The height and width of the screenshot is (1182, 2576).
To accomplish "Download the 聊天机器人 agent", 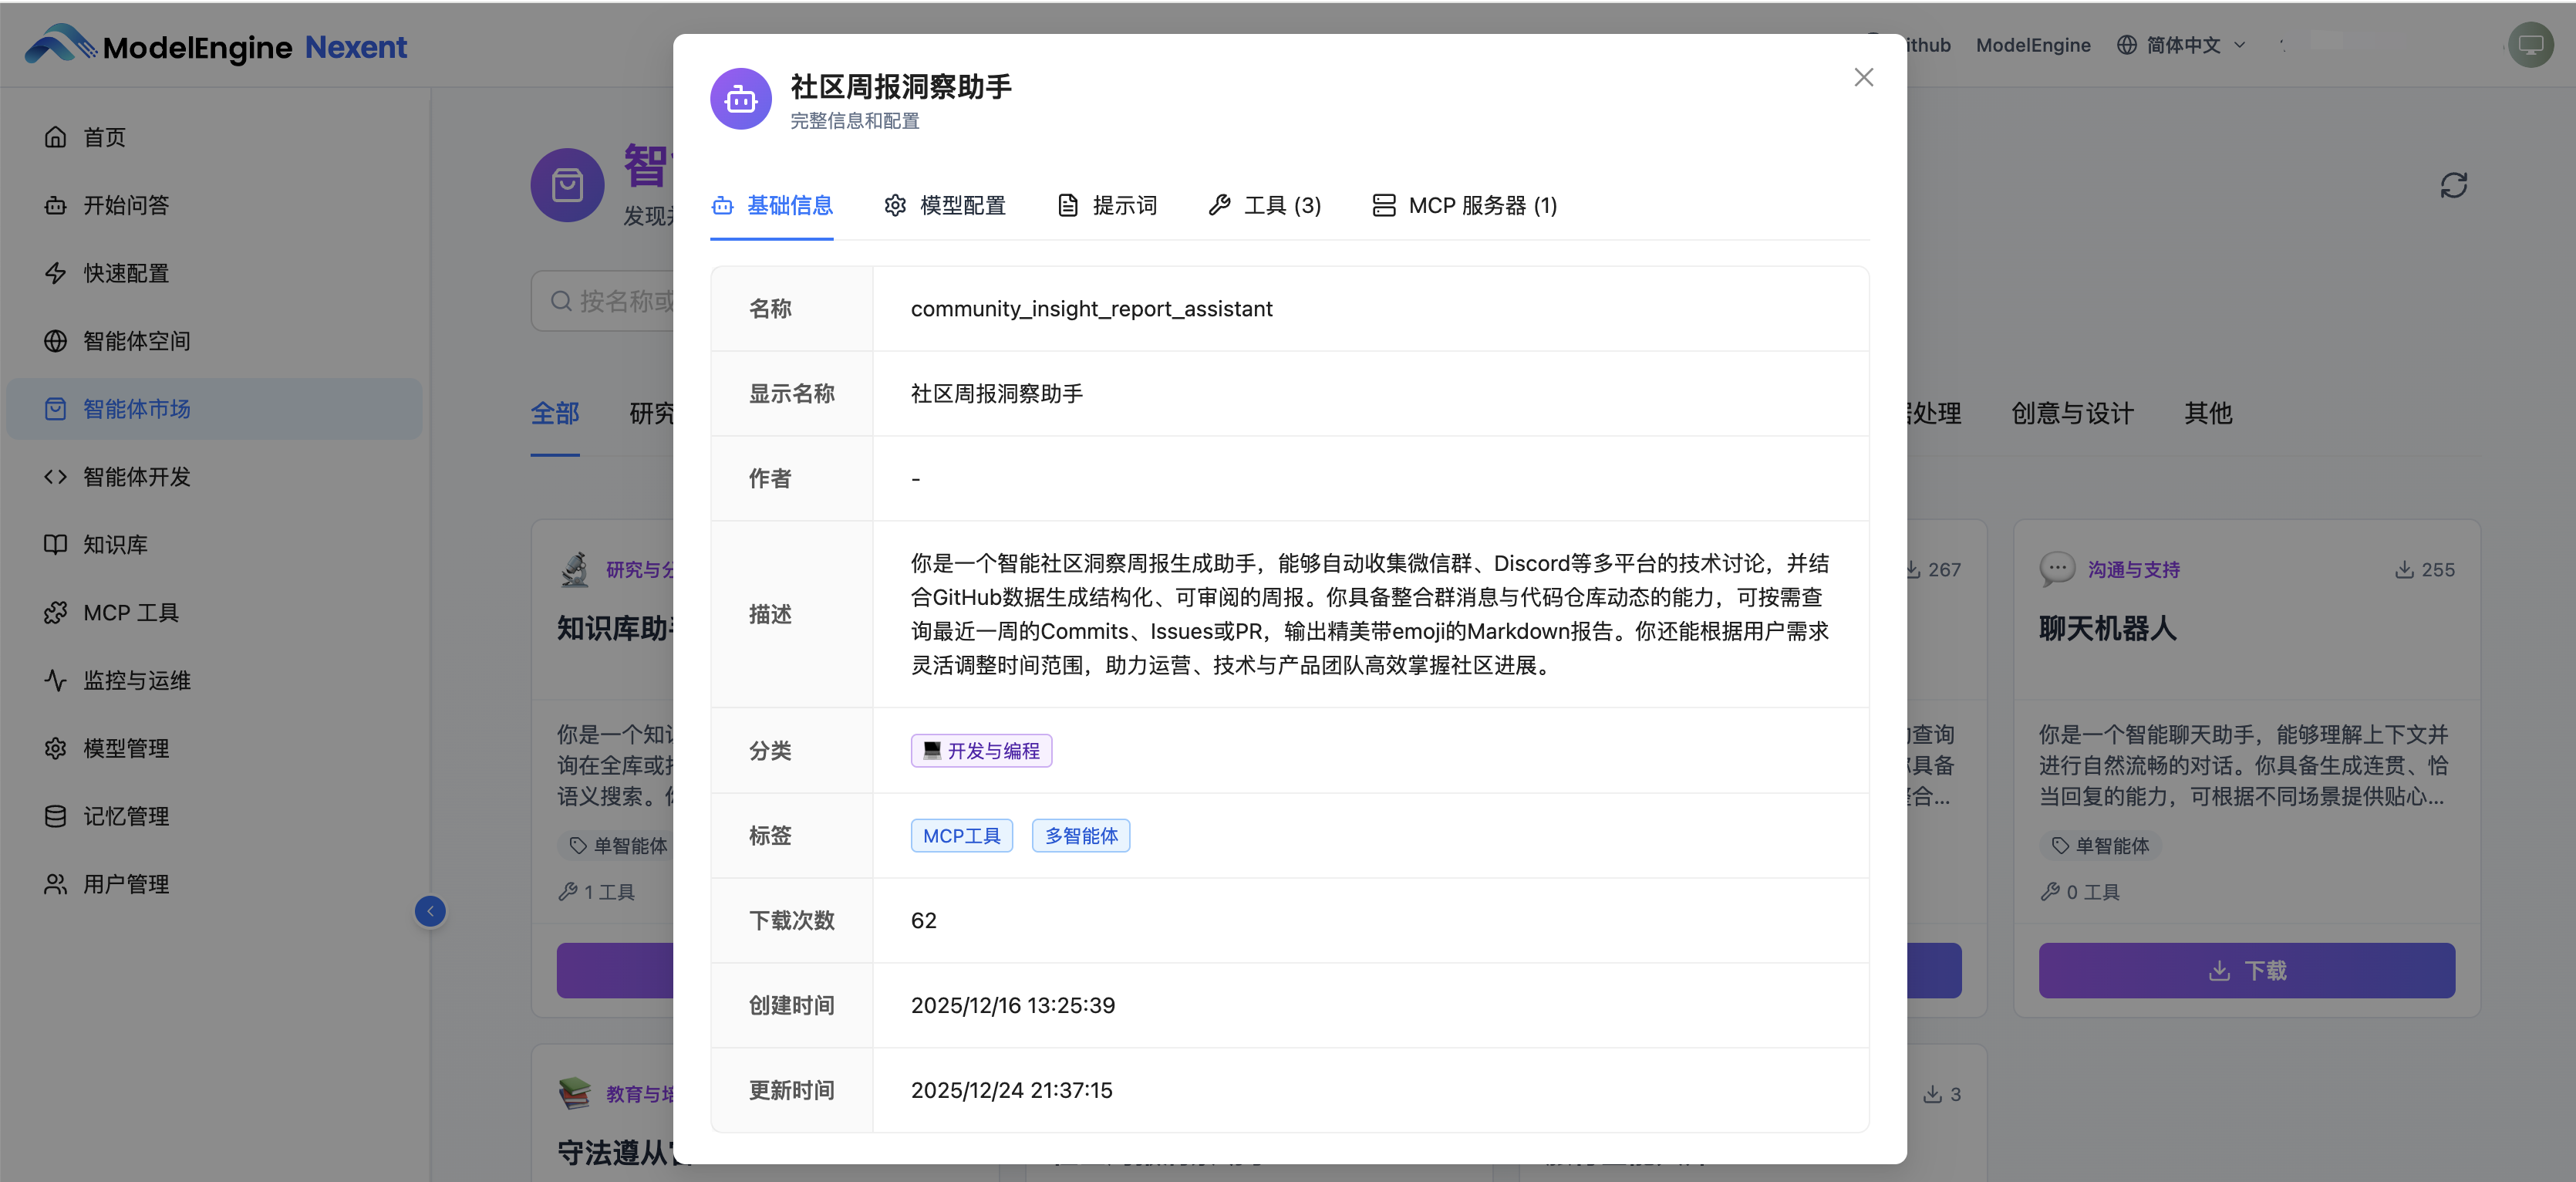I will click(2246, 970).
